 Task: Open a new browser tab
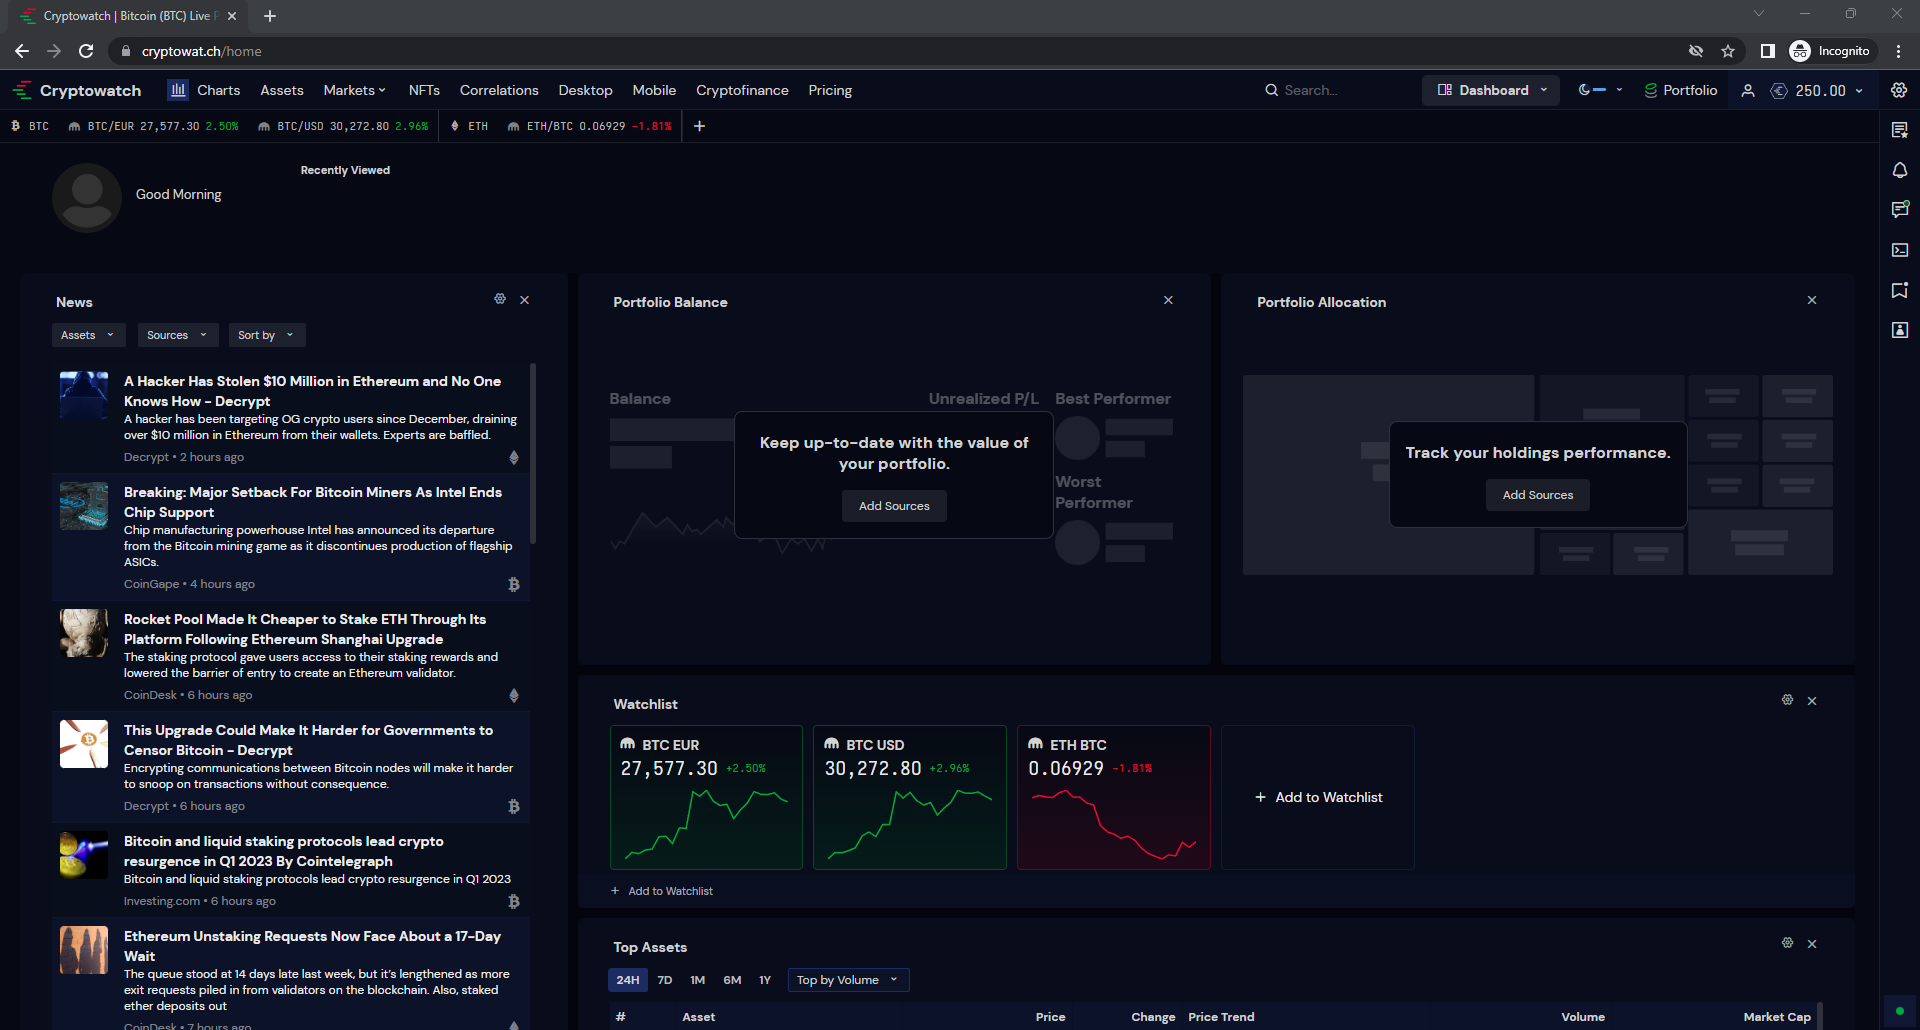pyautogui.click(x=270, y=16)
